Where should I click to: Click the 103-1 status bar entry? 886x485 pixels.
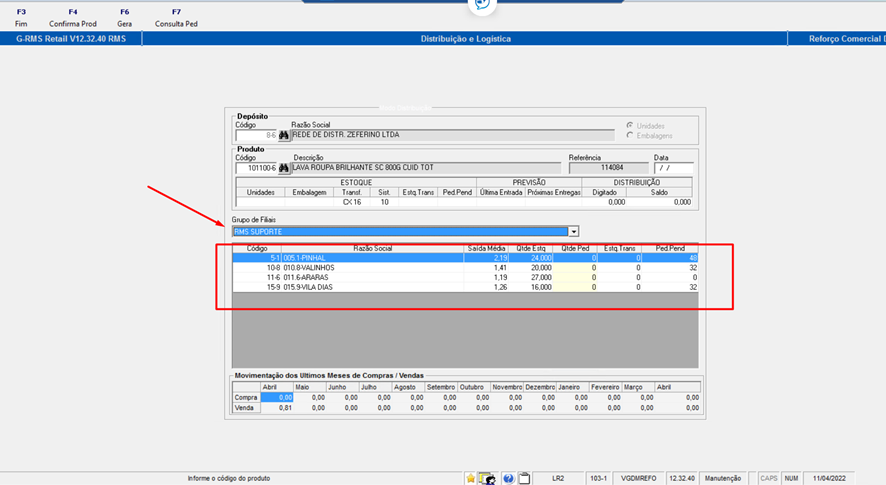[x=598, y=478]
